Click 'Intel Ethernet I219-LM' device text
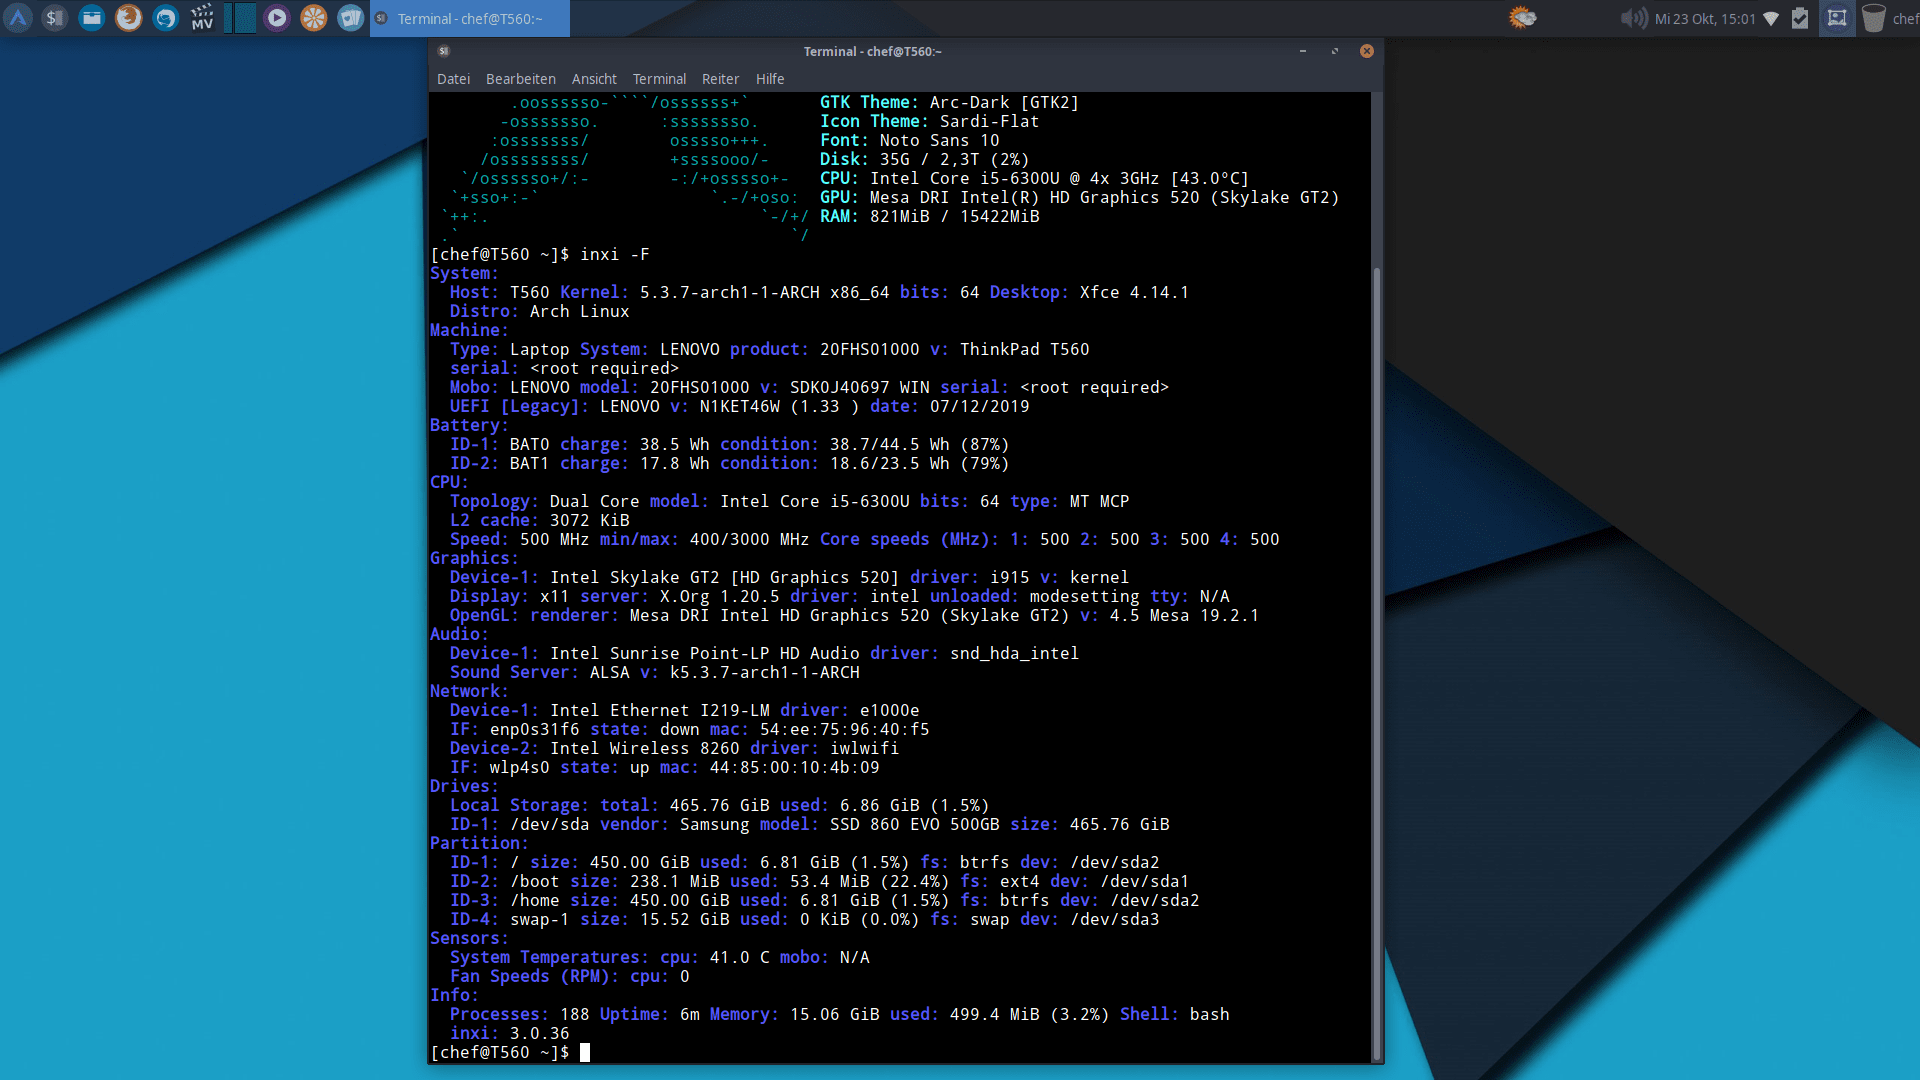The height and width of the screenshot is (1080, 1920). (660, 710)
